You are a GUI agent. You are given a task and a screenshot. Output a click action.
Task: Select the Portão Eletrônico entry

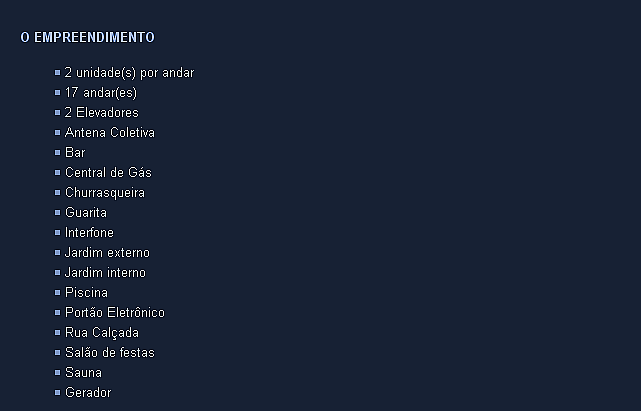114,313
